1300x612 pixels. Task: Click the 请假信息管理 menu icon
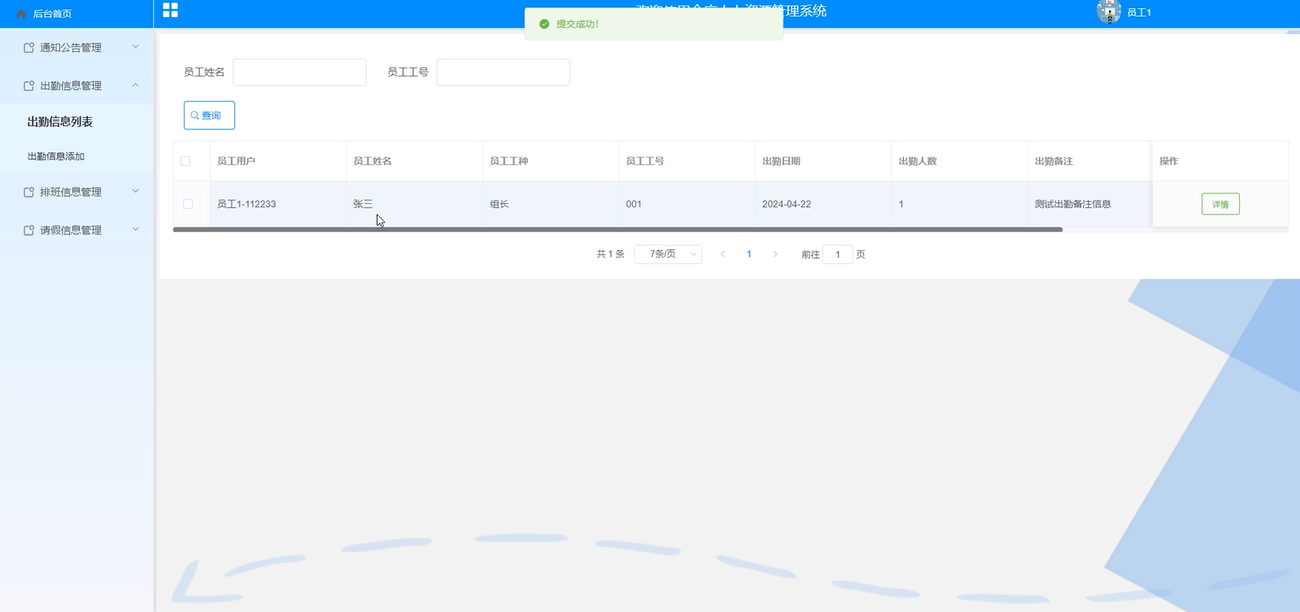(29, 230)
